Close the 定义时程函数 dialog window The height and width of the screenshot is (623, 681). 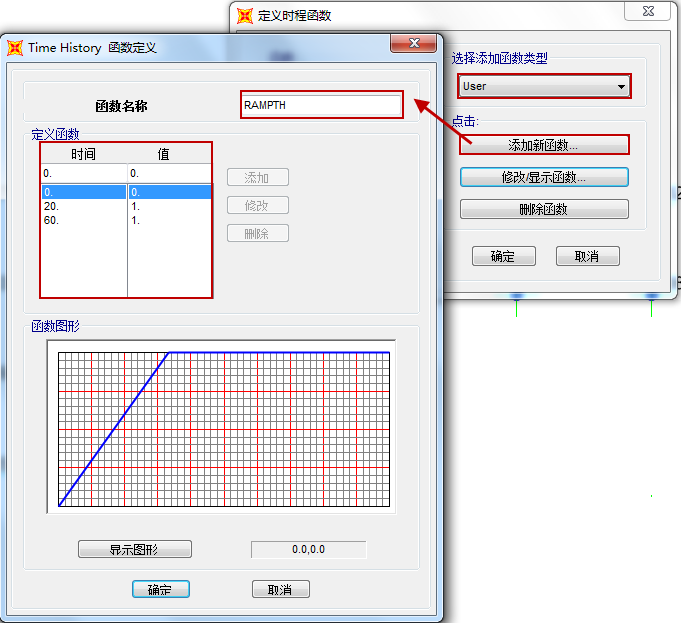point(647,11)
